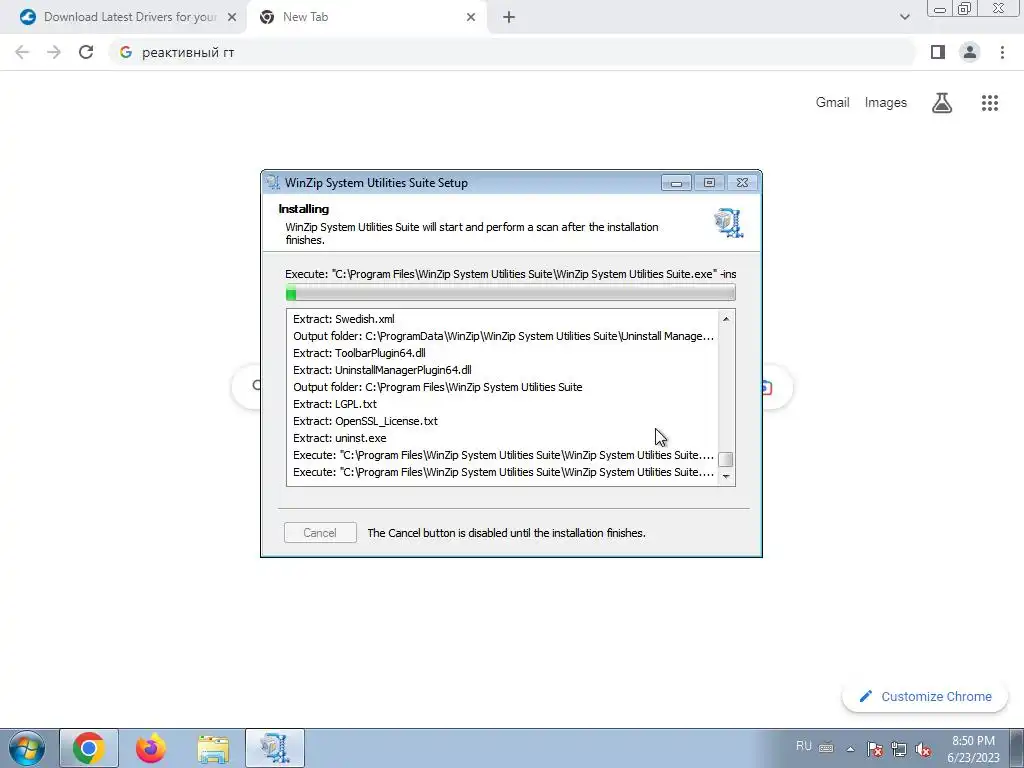Screen dimensions: 1024x768
Task: Click Customize Chrome button
Action: pos(925,696)
